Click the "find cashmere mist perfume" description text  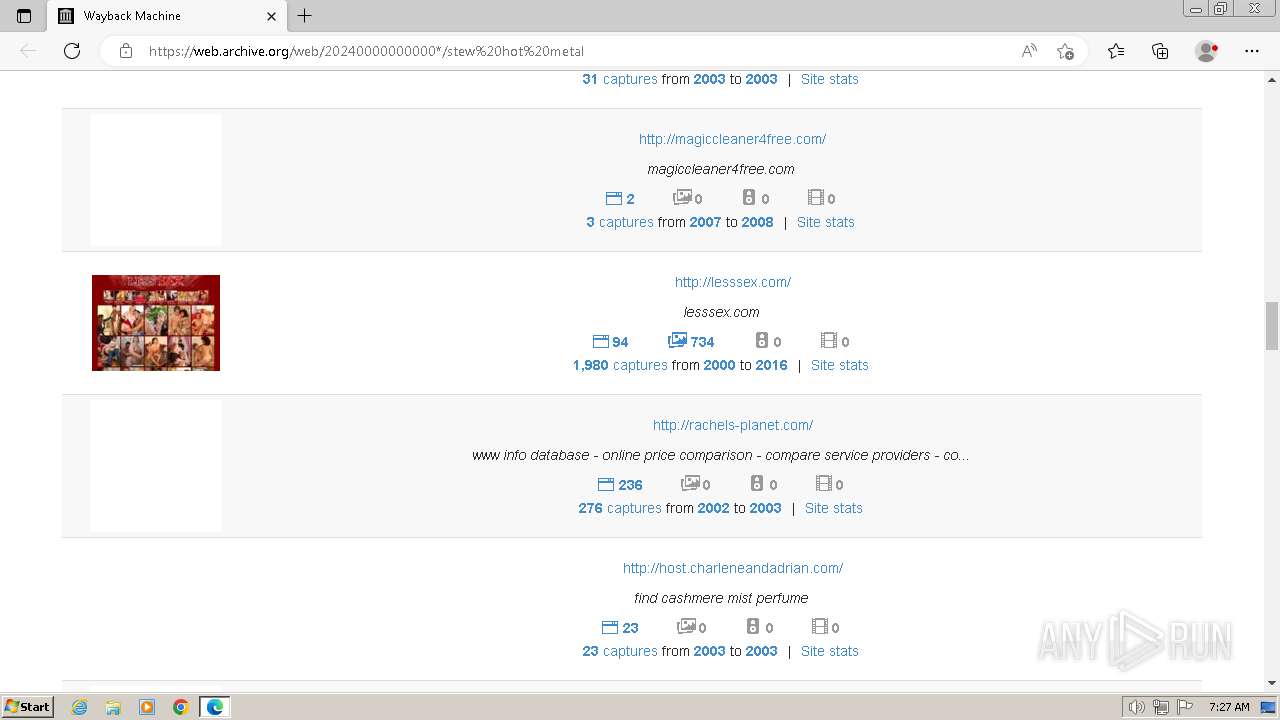pos(721,598)
